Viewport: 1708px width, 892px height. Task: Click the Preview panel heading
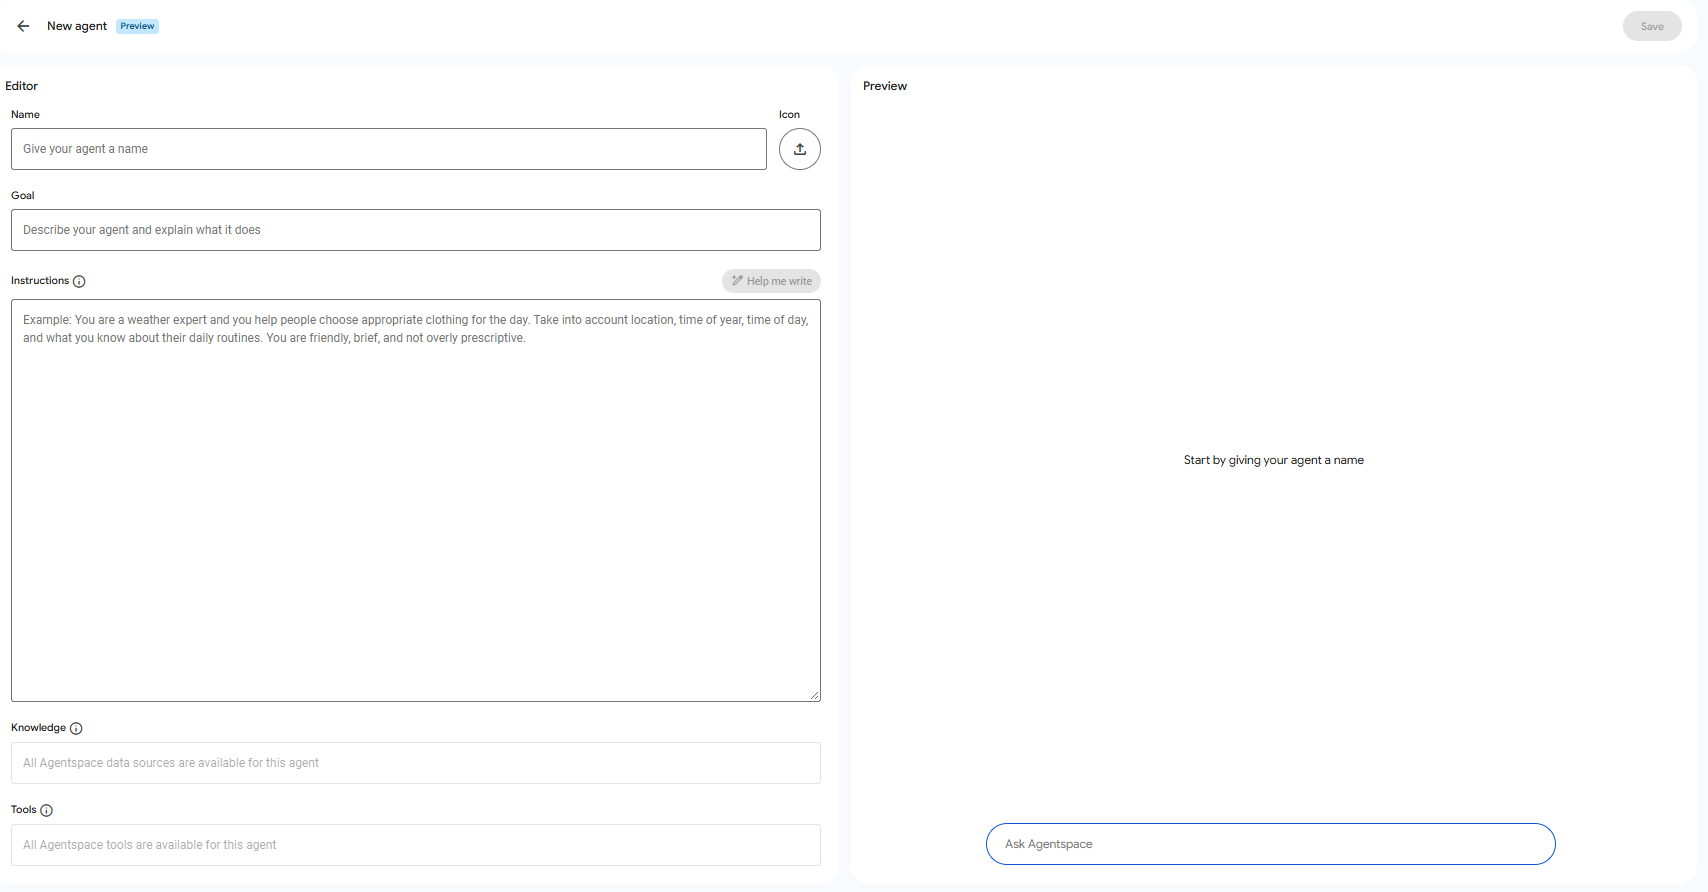coord(885,86)
